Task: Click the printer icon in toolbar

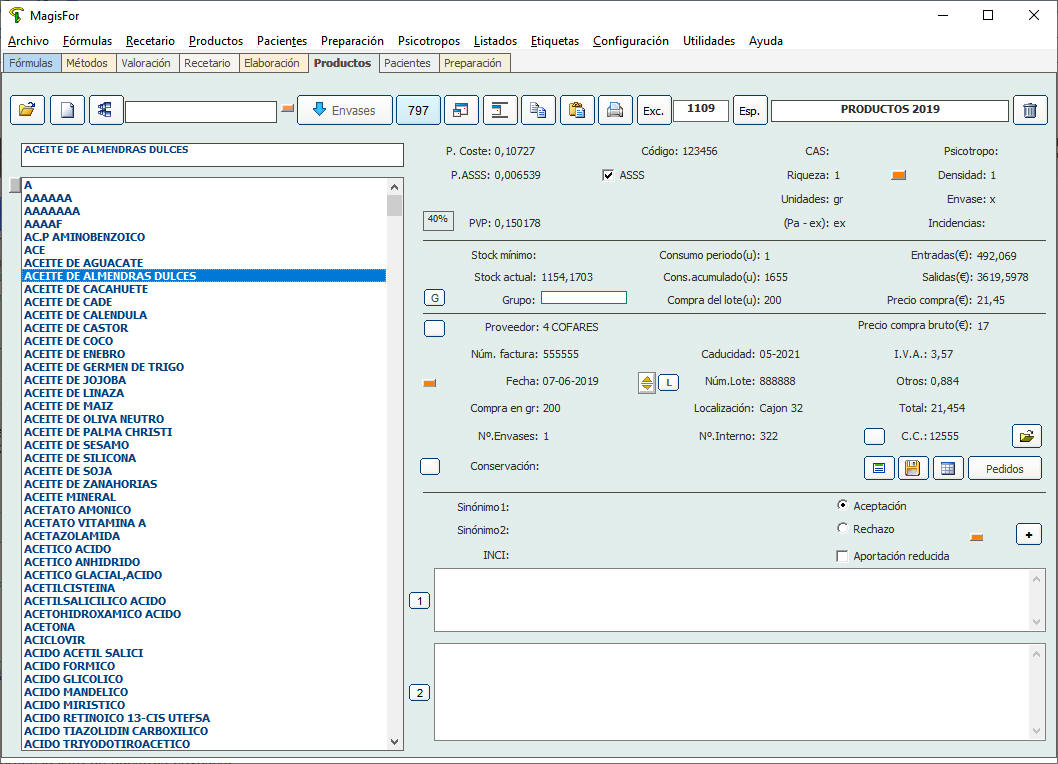Action: (x=615, y=110)
